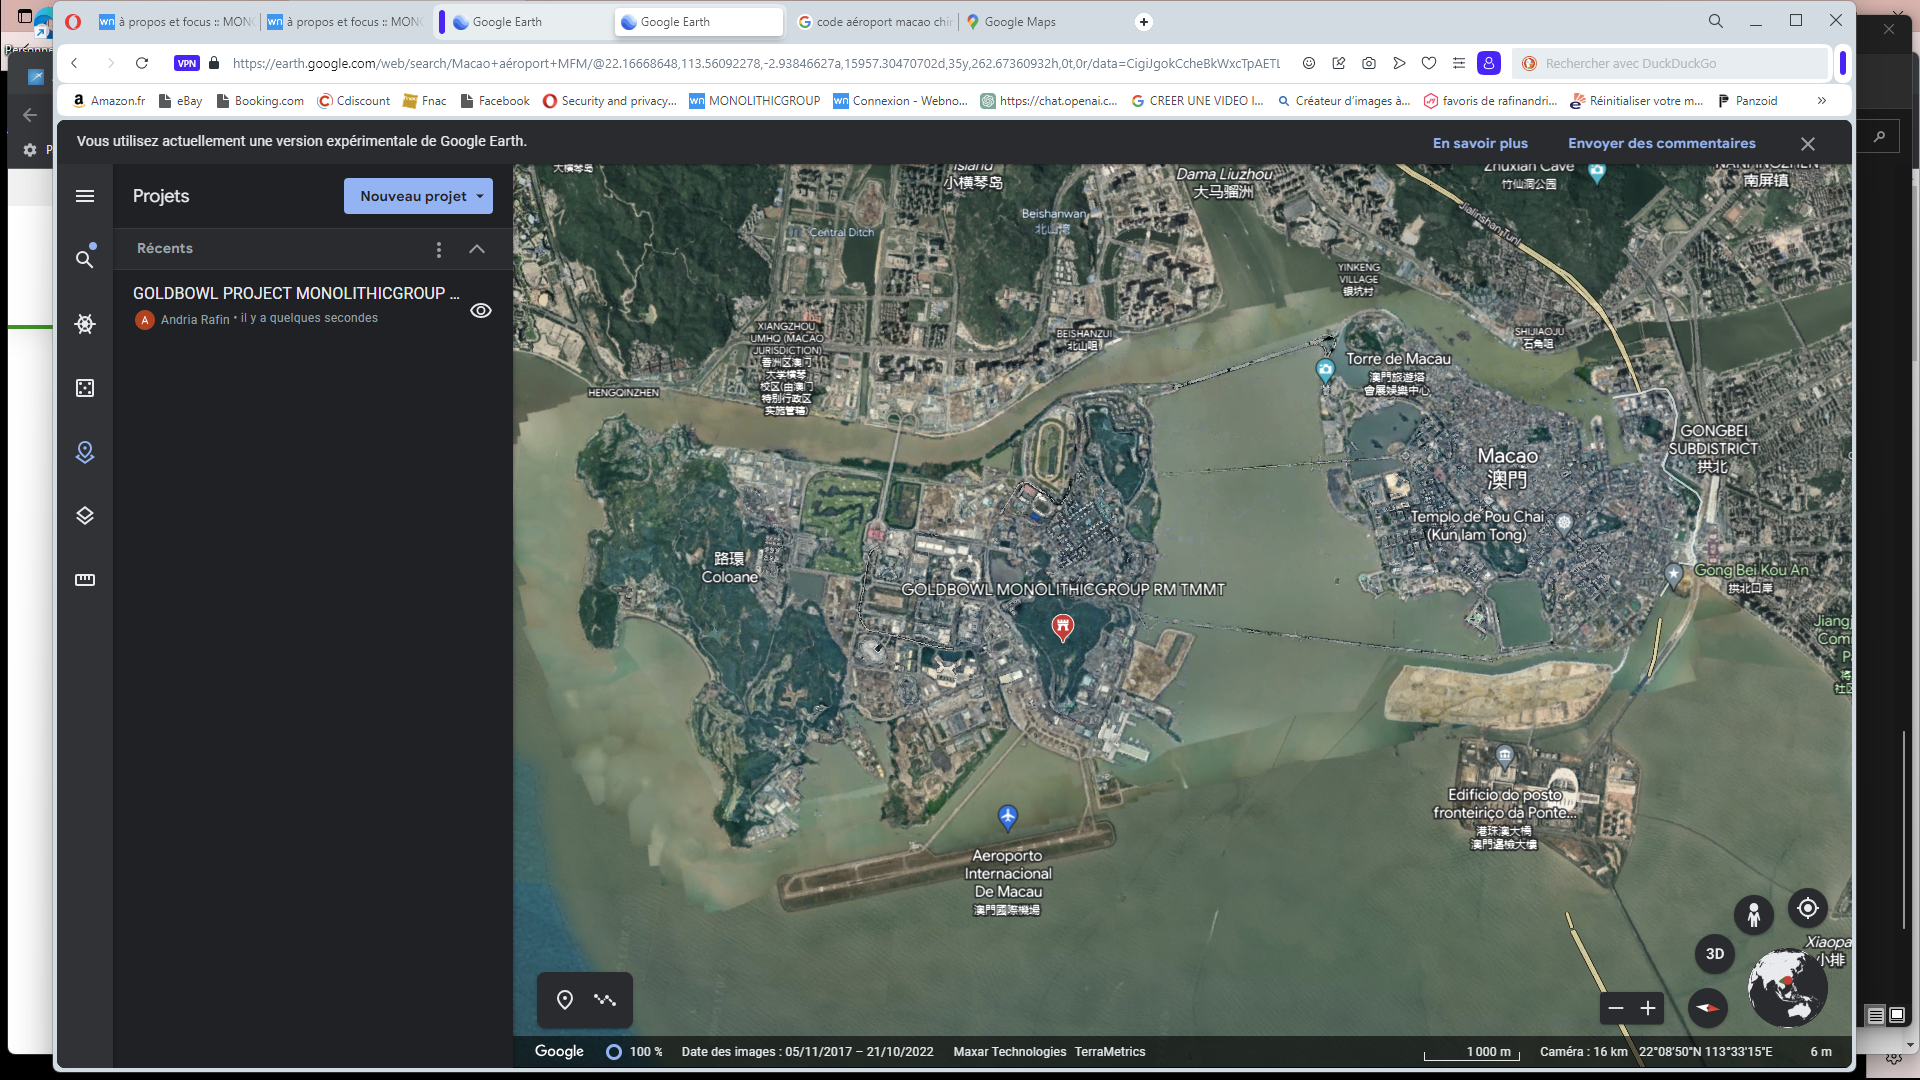This screenshot has width=1920, height=1080.
Task: Open Facebook bookmark
Action: (x=494, y=101)
